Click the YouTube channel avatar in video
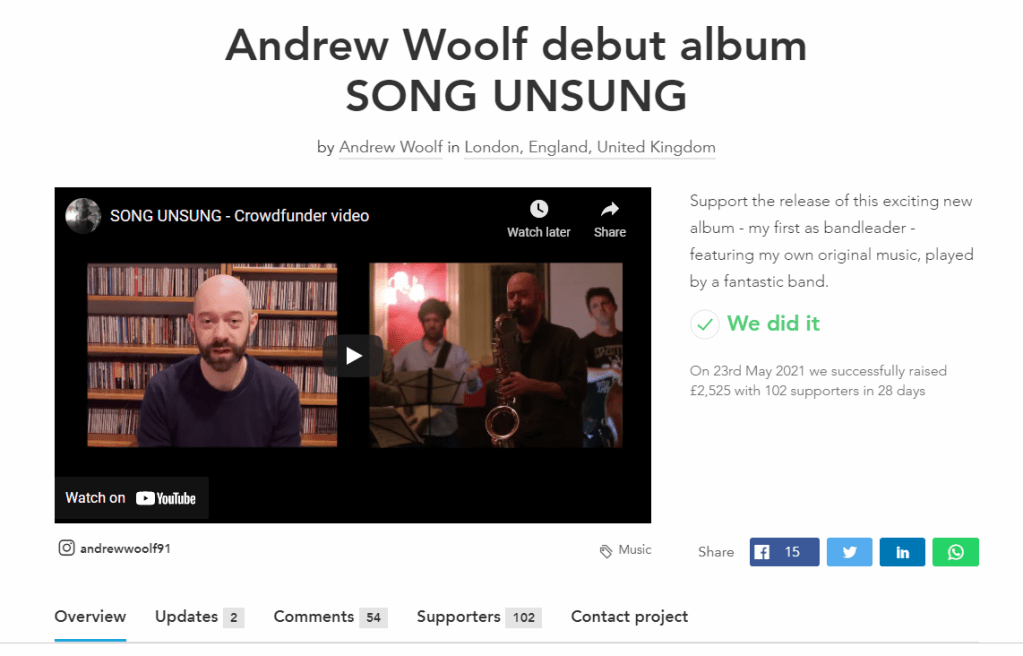 [83, 215]
